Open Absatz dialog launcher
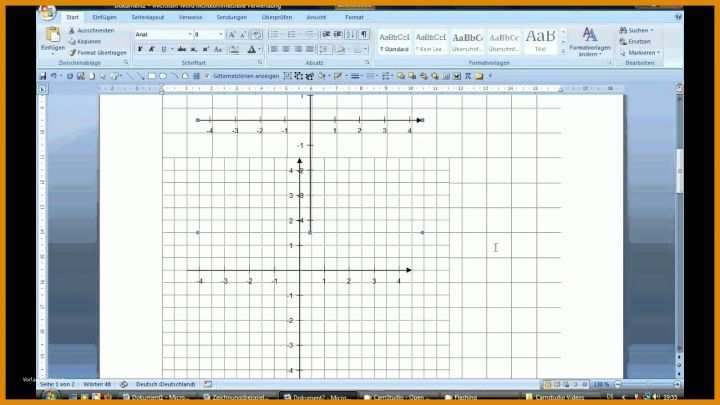 367,62
